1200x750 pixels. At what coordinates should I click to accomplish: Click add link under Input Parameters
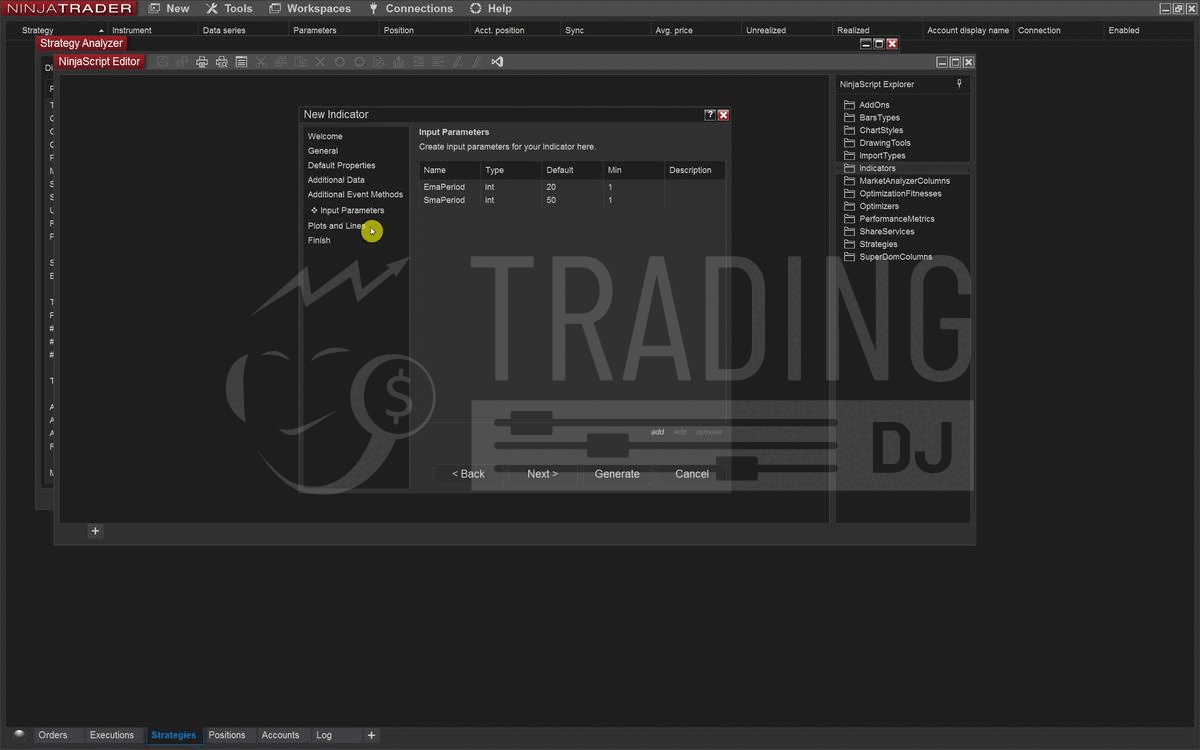click(x=657, y=432)
